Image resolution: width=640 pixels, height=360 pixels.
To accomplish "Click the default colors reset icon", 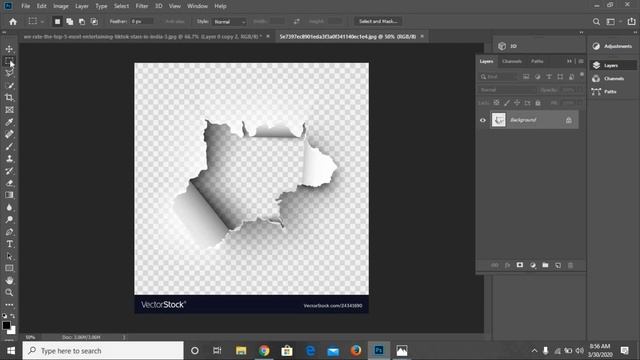I will (x=4, y=316).
